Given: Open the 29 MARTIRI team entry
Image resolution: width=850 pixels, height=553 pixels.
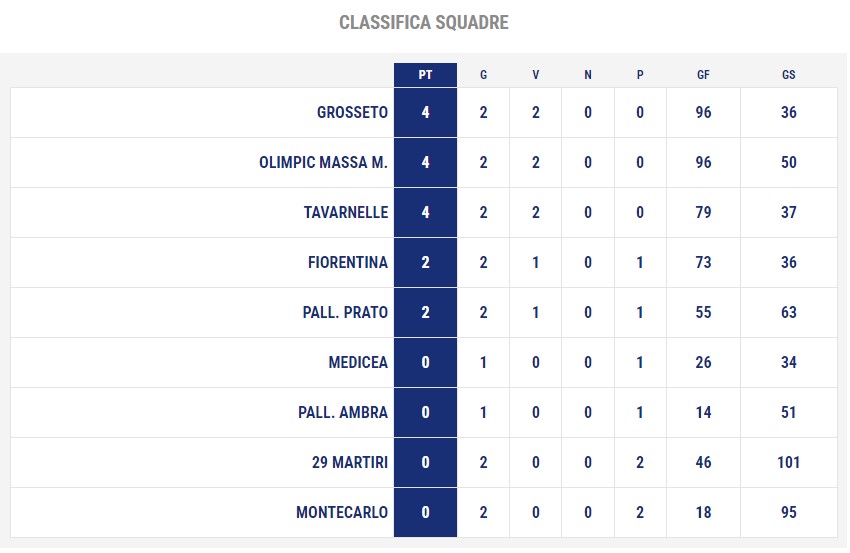Looking at the screenshot, I should [350, 462].
